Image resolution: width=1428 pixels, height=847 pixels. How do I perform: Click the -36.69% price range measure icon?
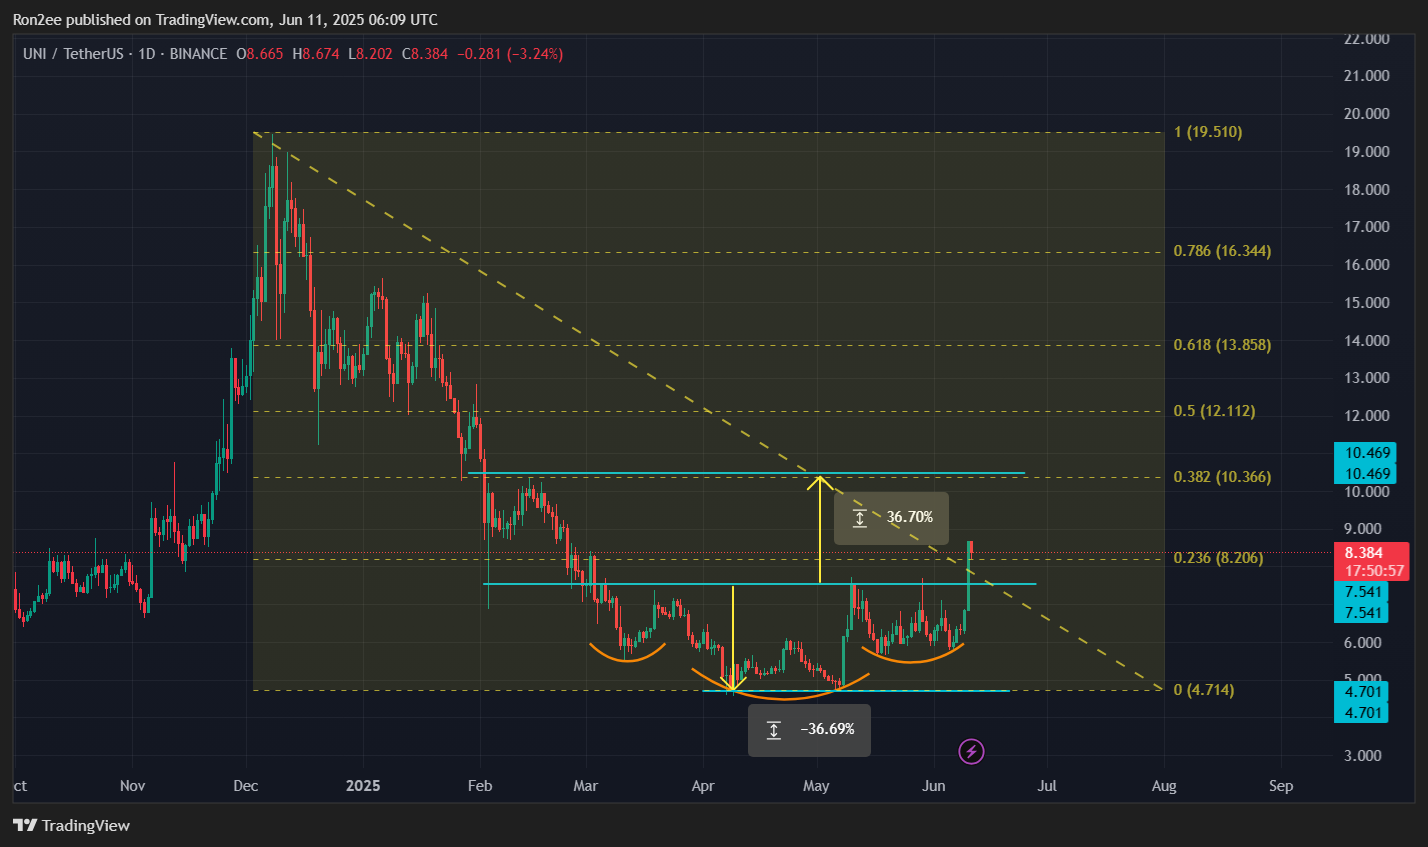tap(774, 730)
